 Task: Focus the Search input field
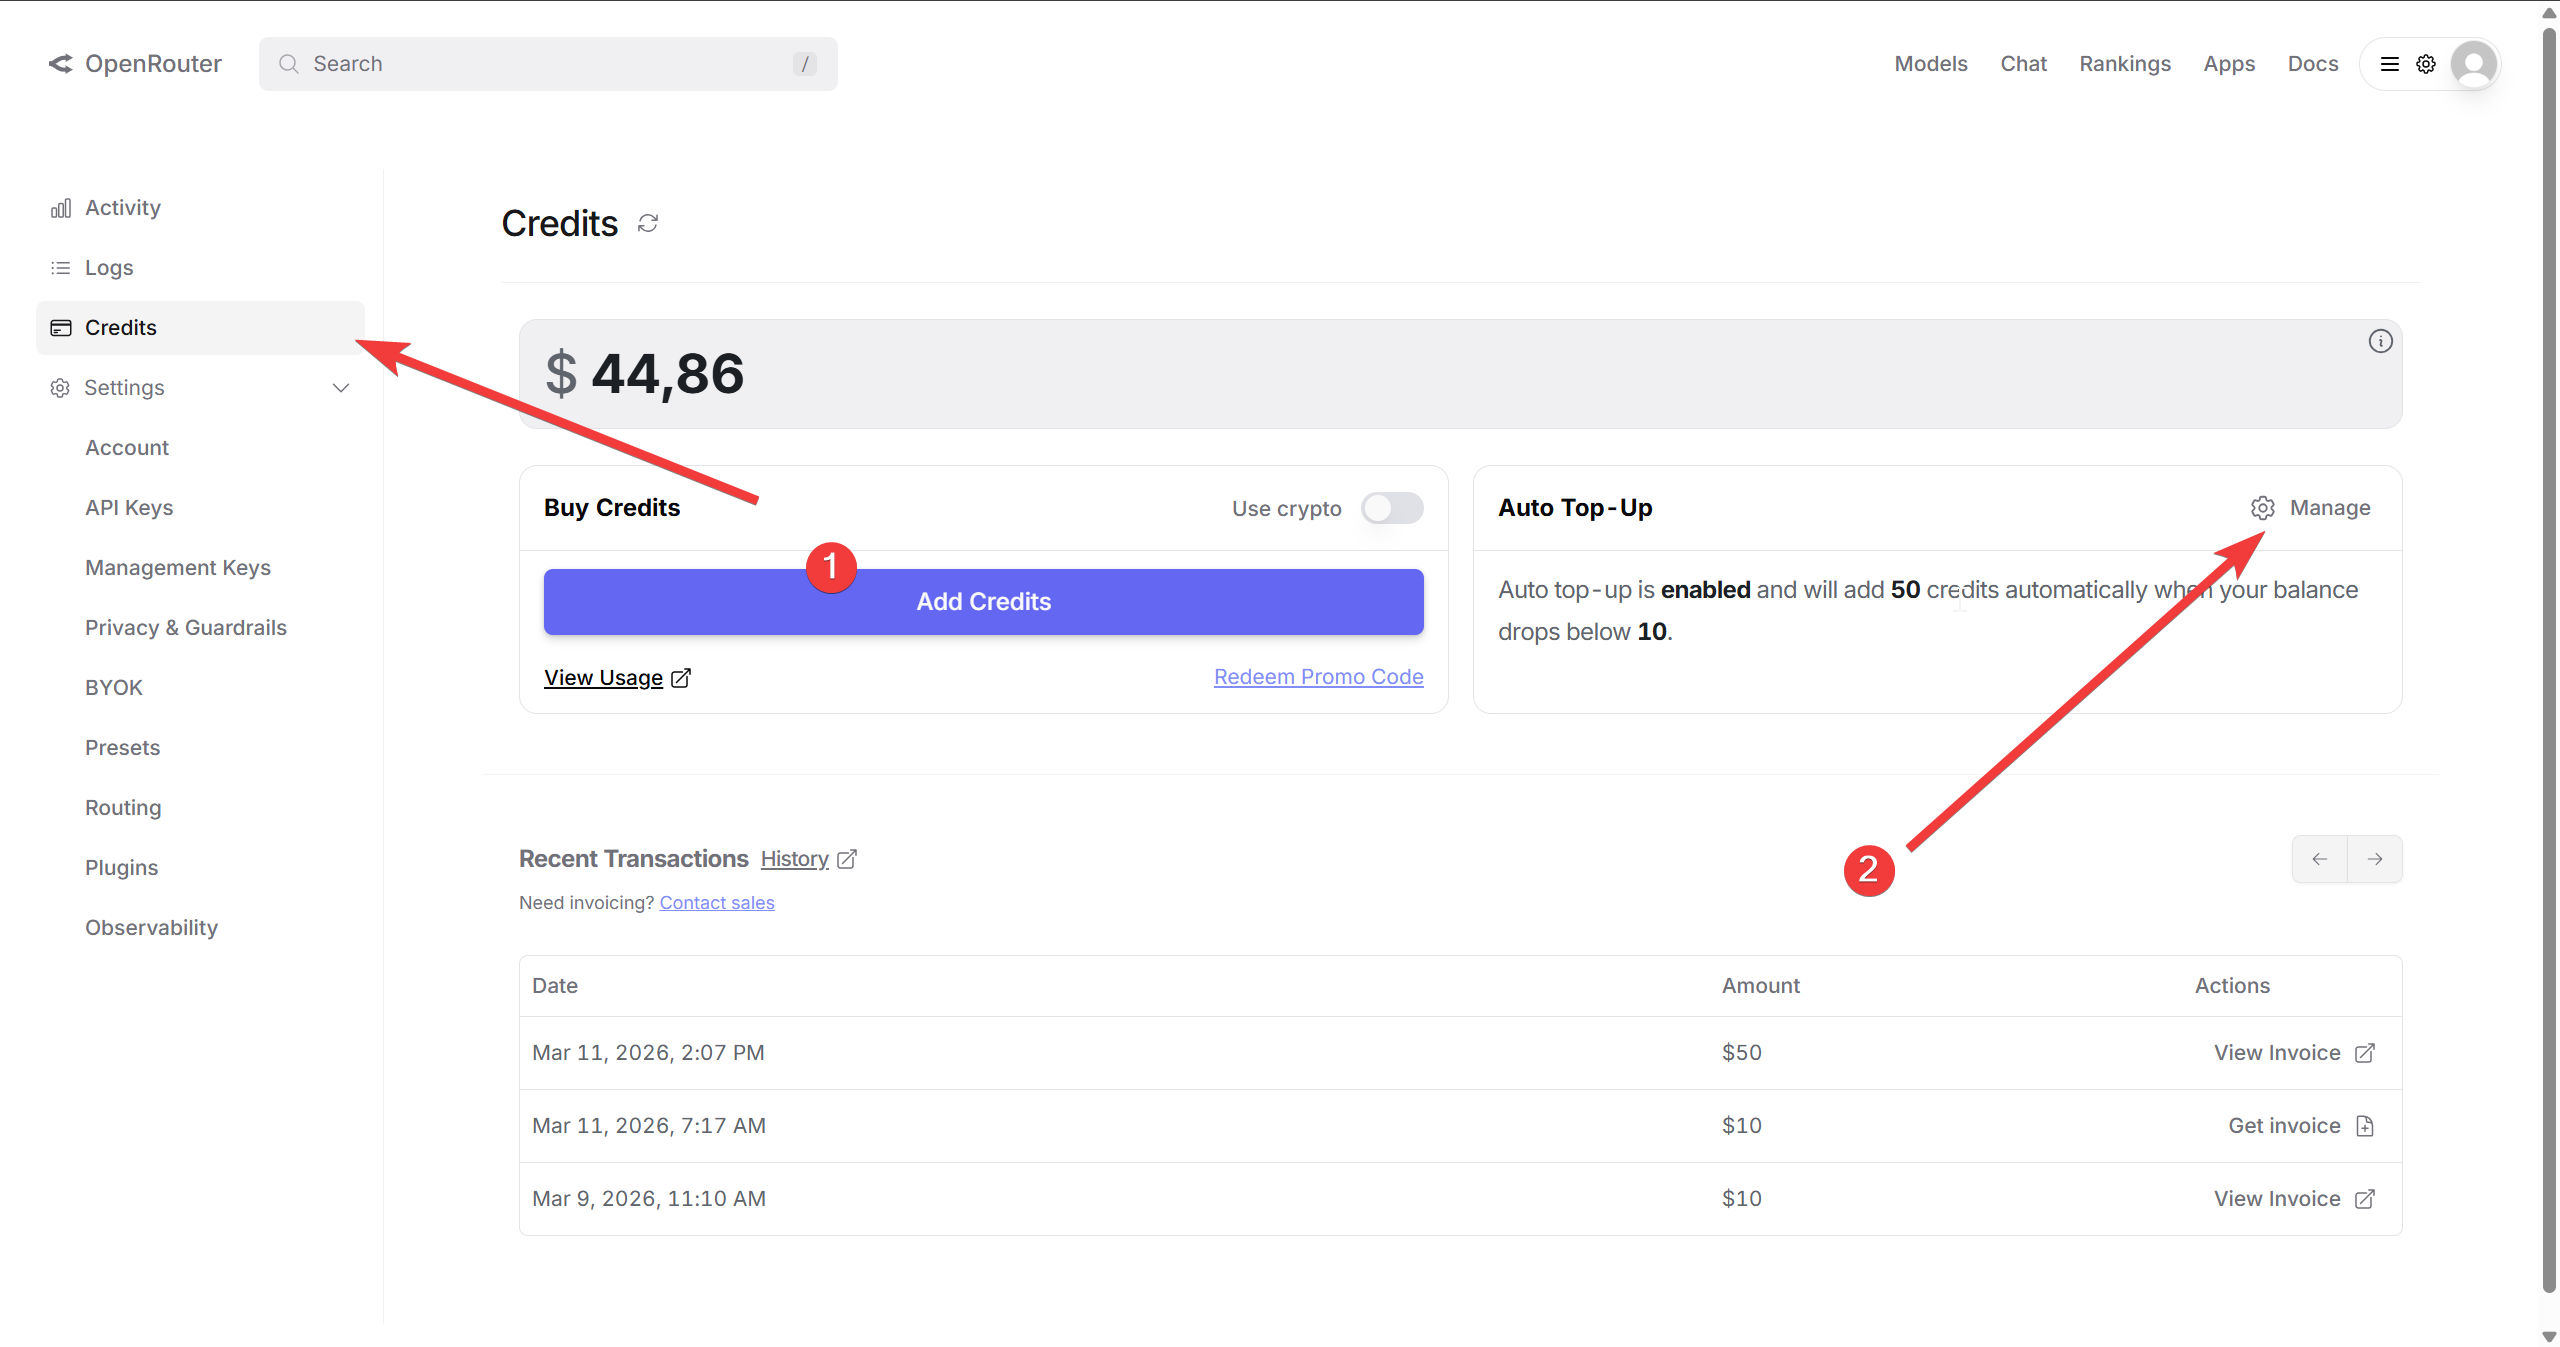(548, 64)
